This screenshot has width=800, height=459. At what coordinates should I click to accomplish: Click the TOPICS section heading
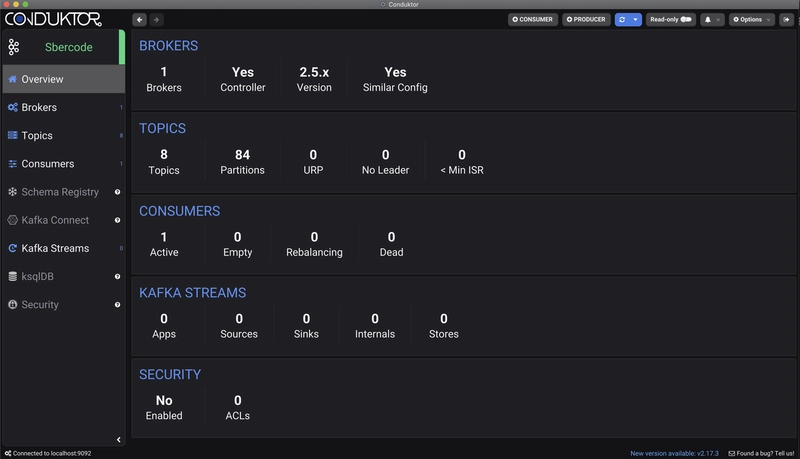point(162,129)
